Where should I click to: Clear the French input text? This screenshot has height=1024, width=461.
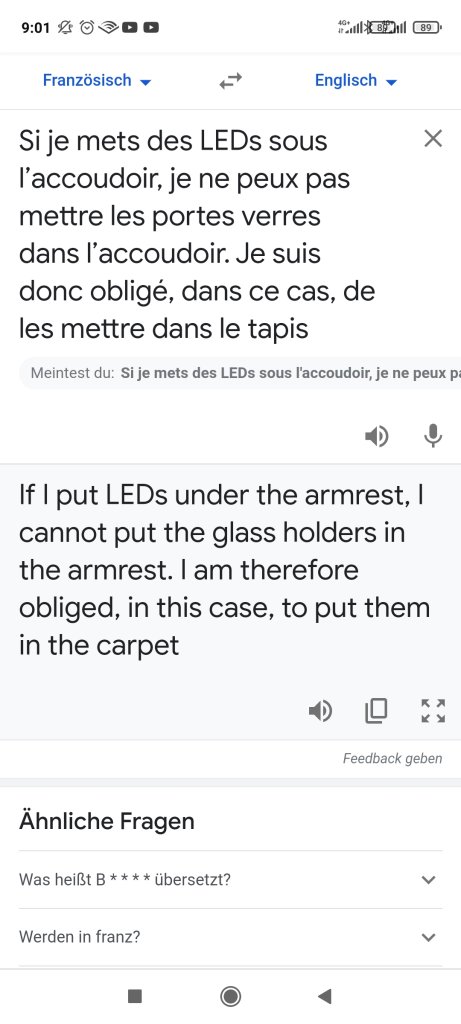(x=433, y=138)
